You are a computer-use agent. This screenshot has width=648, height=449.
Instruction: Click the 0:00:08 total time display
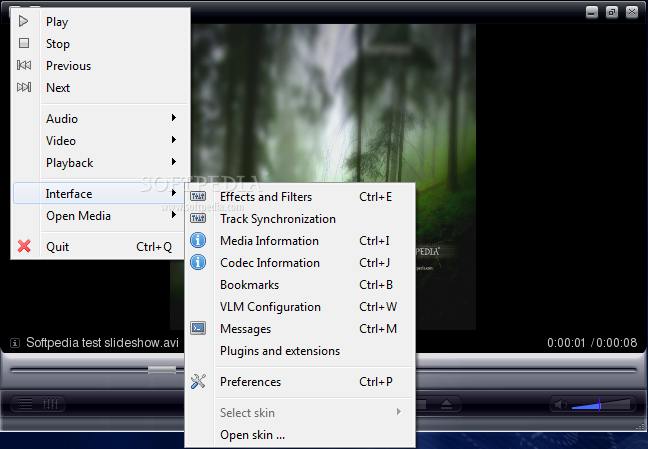coord(617,343)
